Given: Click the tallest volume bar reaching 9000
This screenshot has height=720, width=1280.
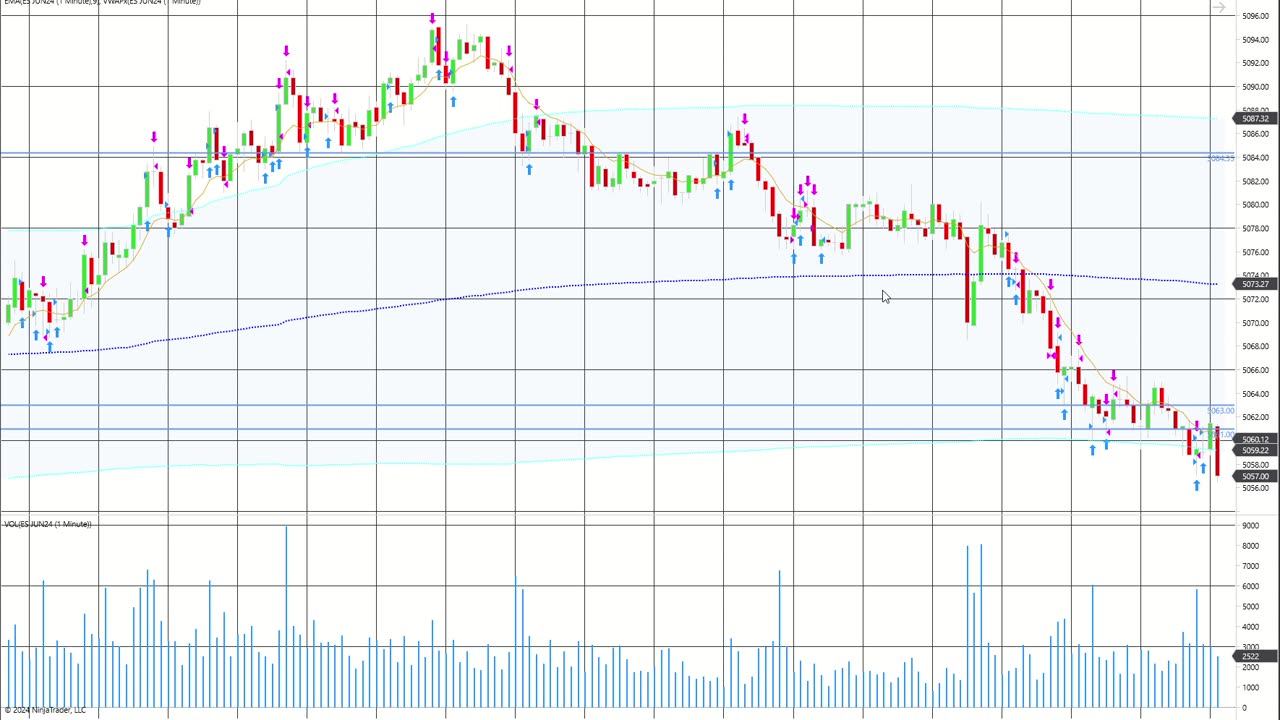Looking at the screenshot, I should tap(286, 616).
